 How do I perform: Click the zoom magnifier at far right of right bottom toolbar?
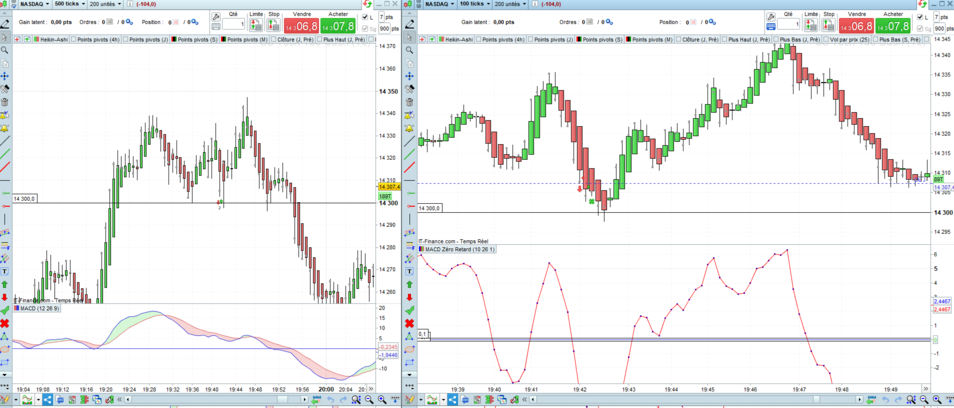[x=936, y=399]
